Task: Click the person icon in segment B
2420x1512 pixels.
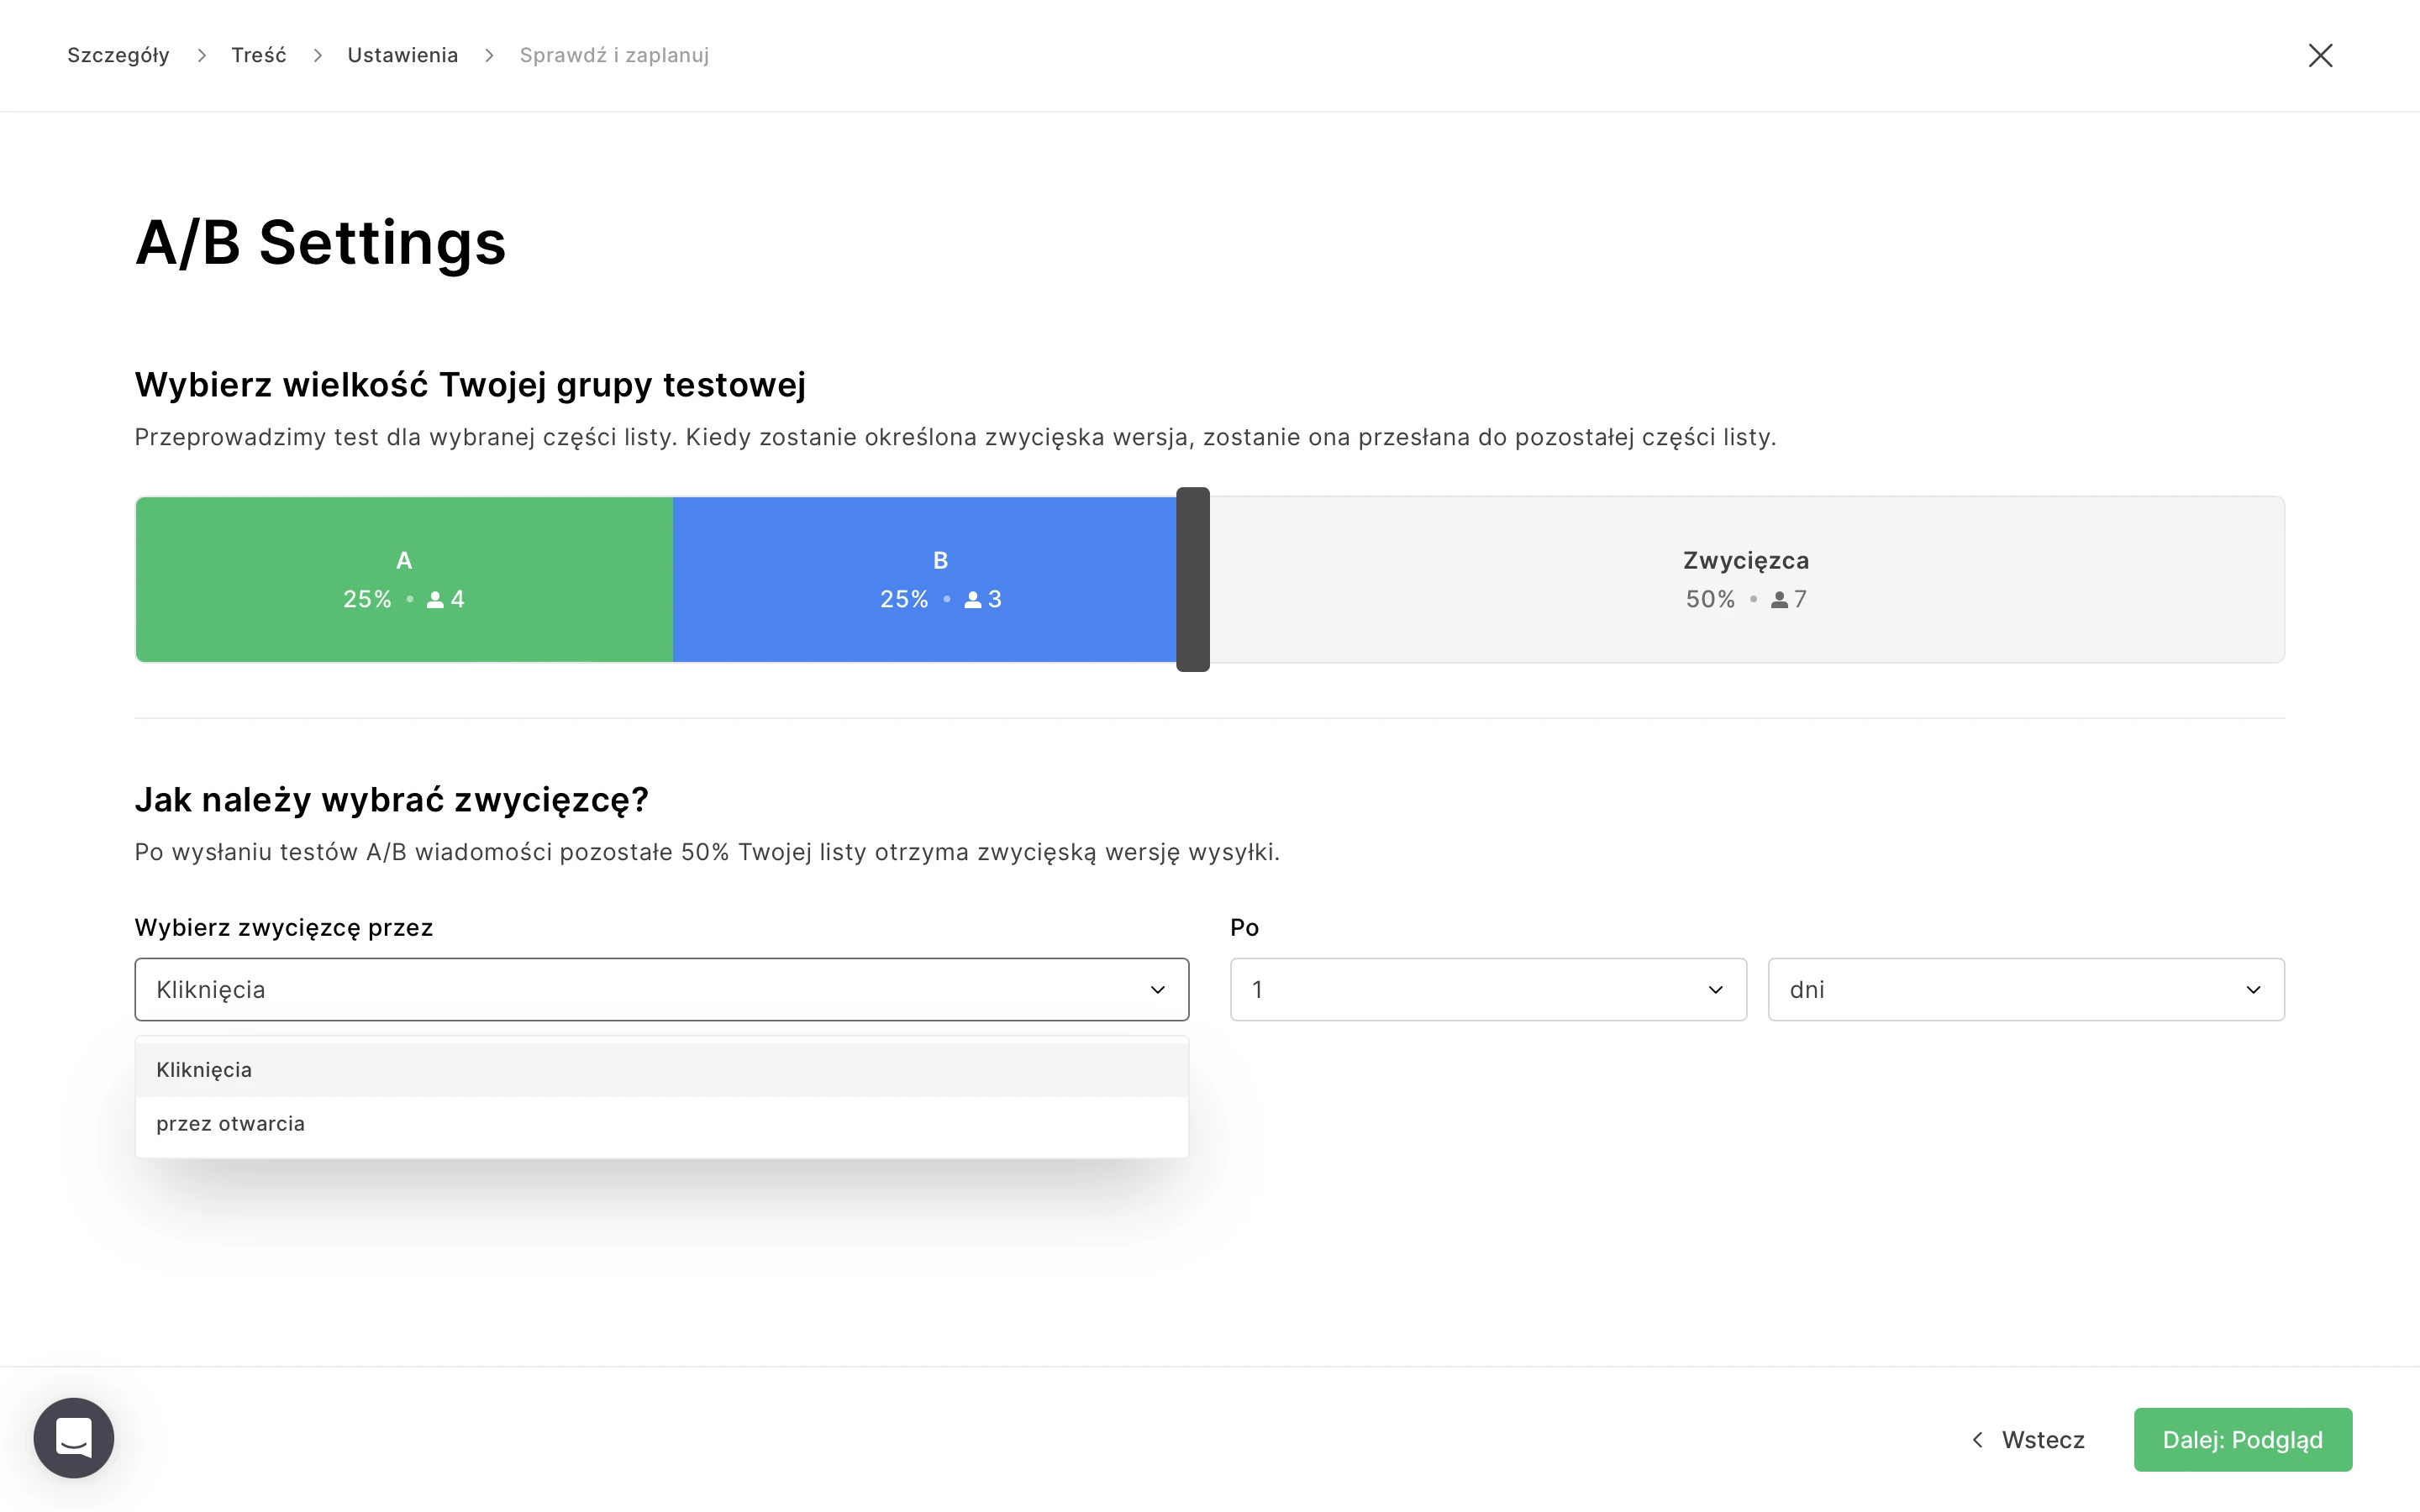Action: tap(972, 600)
